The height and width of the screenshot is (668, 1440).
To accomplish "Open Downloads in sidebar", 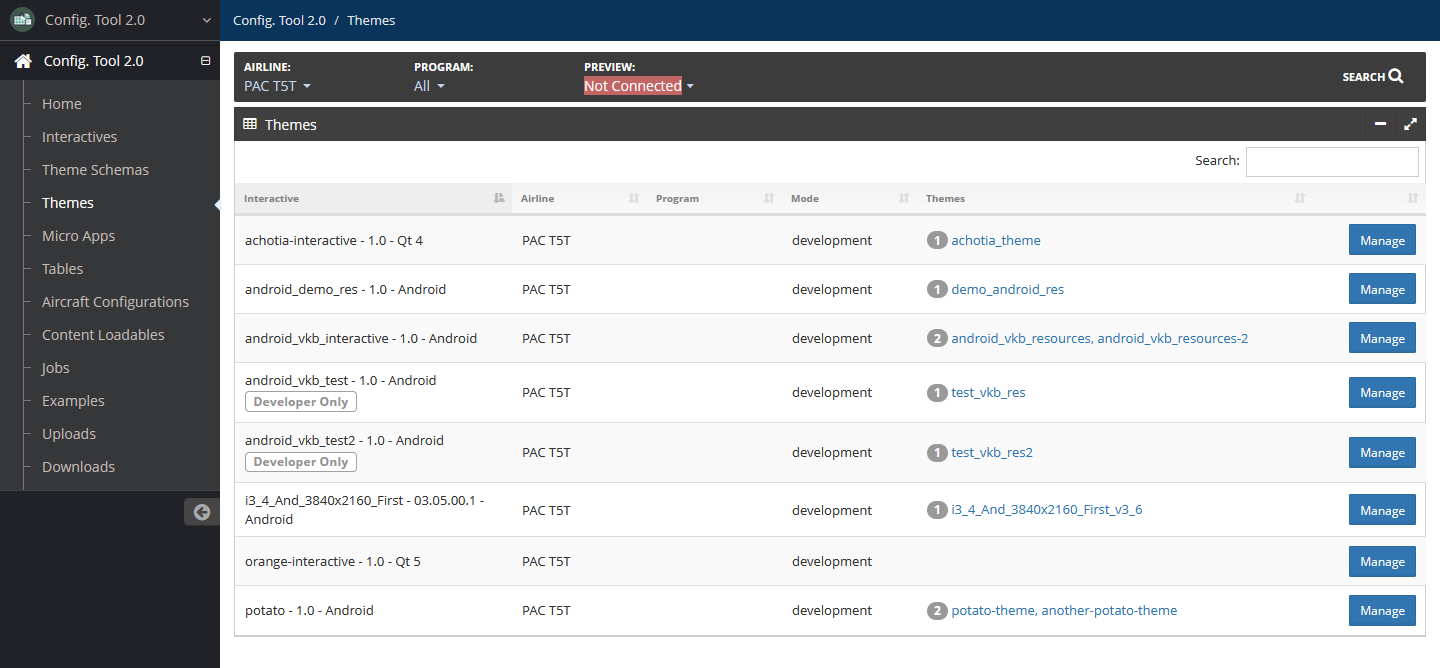I will pyautogui.click(x=78, y=467).
